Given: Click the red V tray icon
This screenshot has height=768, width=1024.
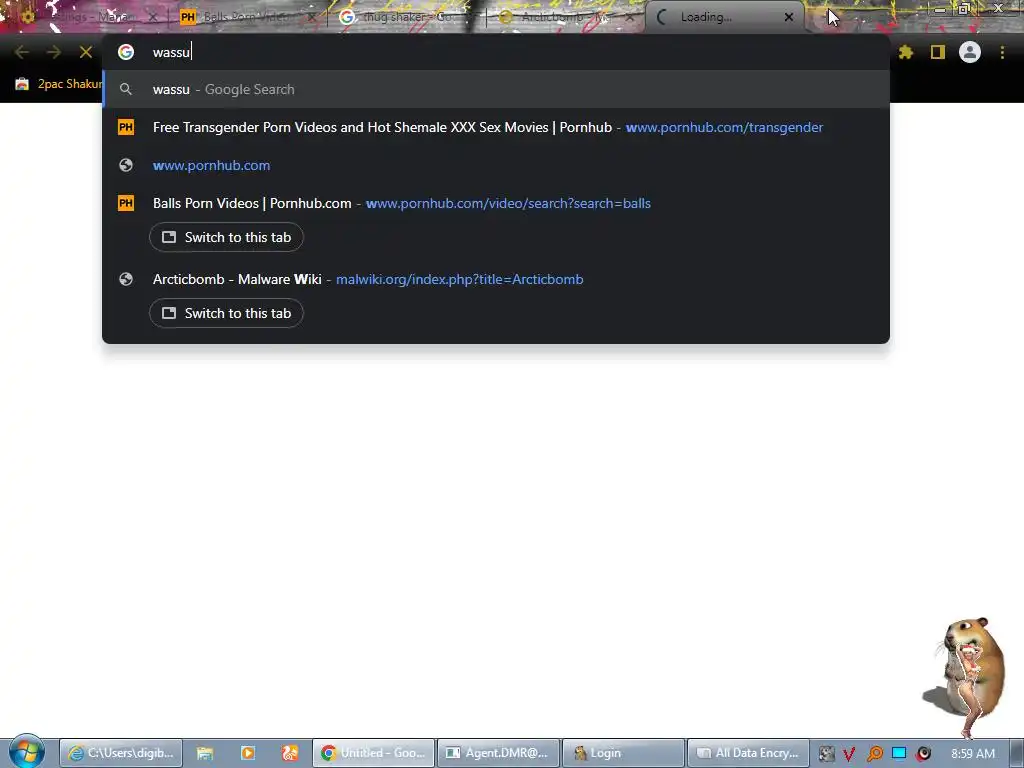Looking at the screenshot, I should click(x=850, y=754).
